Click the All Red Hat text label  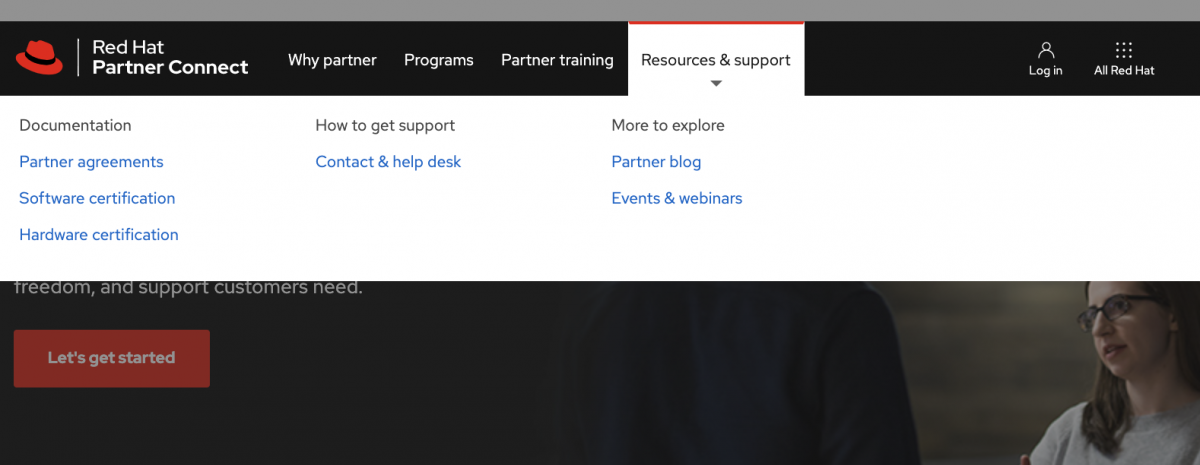[x=1124, y=71]
